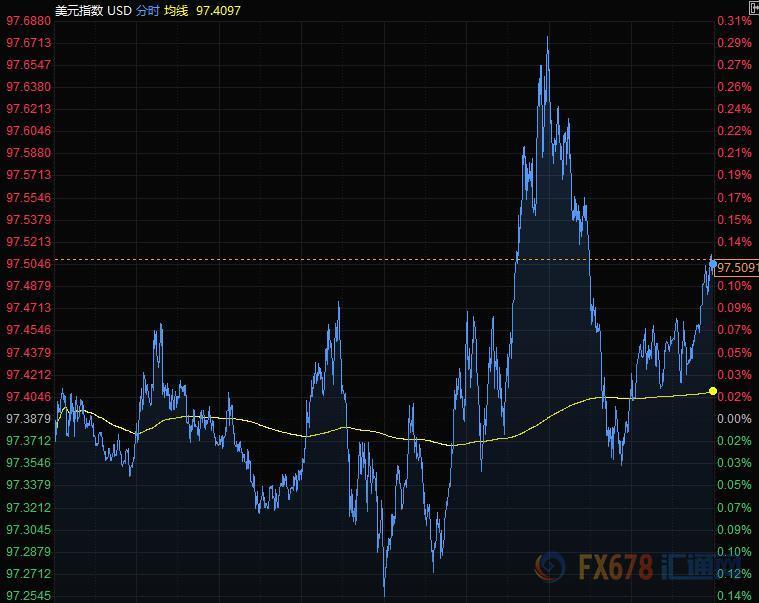This screenshot has width=759, height=603.
Task: Select the yellow endpoint dot on average line
Action: (x=713, y=390)
